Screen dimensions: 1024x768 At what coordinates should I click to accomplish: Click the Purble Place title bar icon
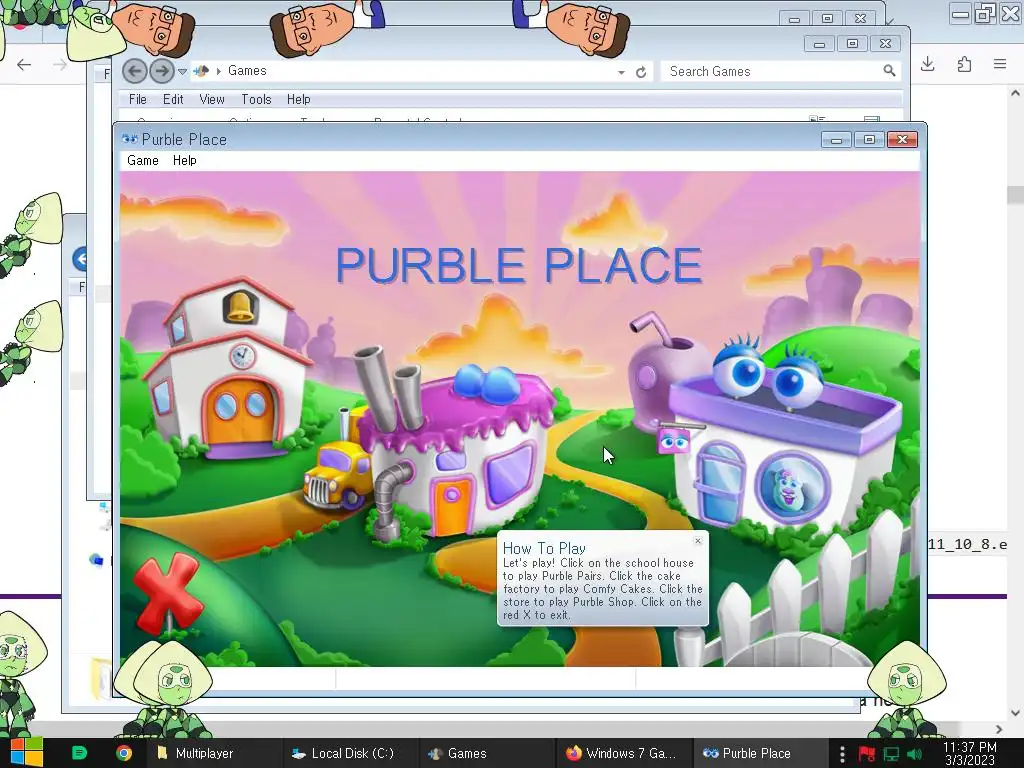pyautogui.click(x=129, y=139)
